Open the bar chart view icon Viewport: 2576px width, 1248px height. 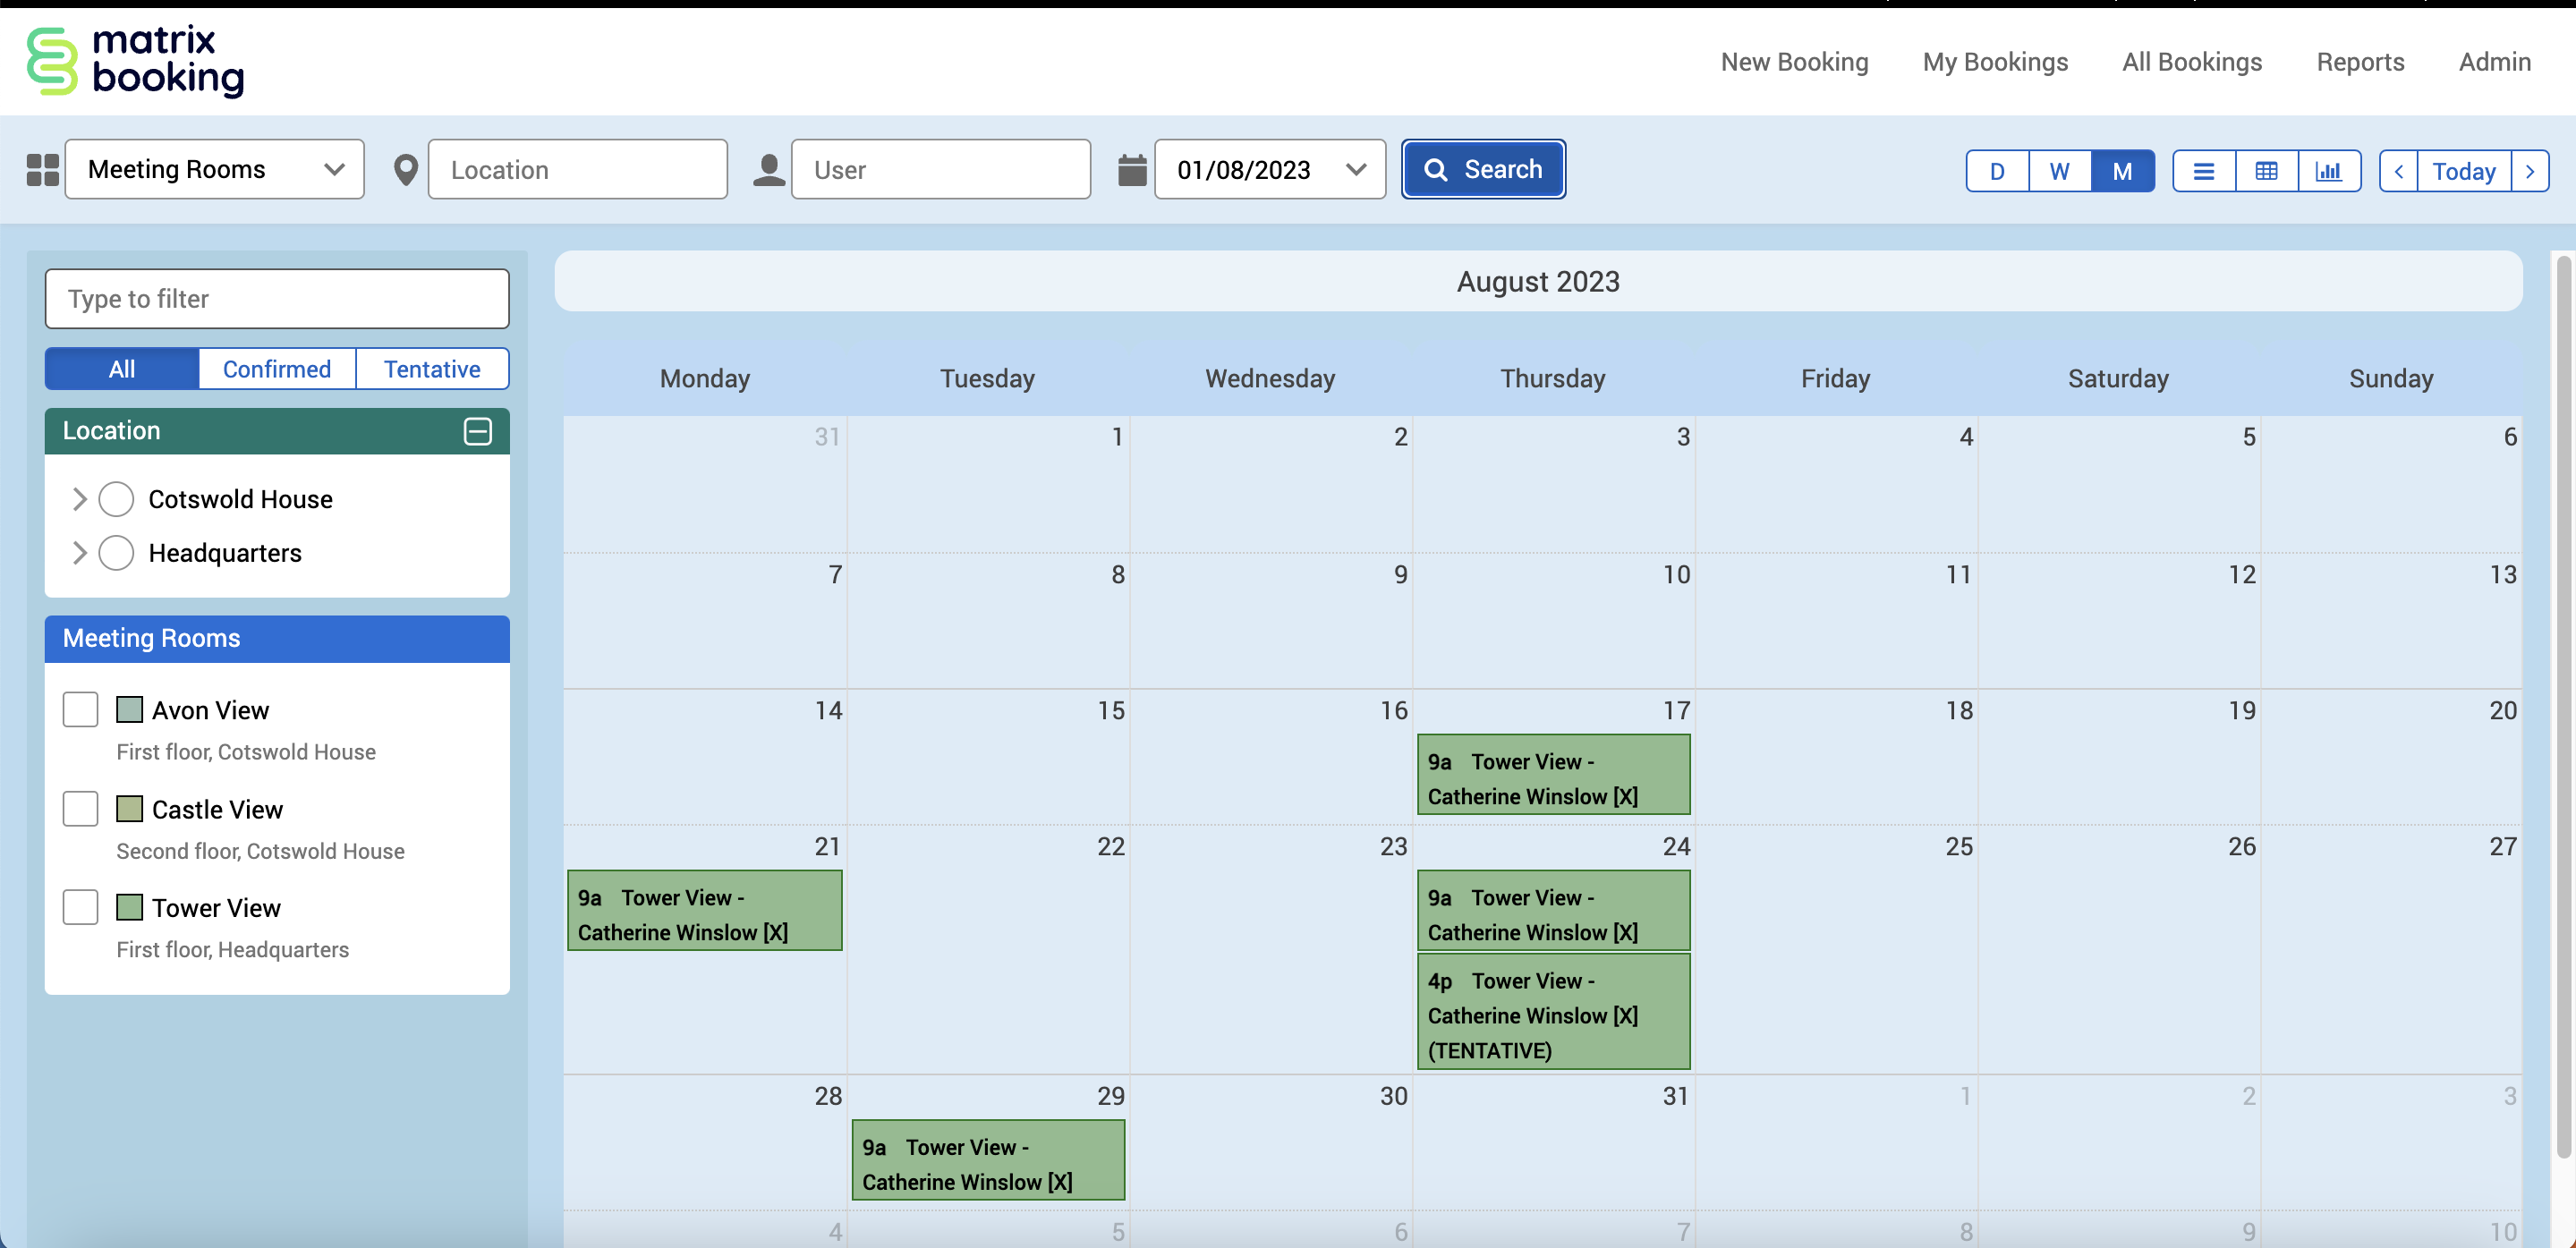(x=2328, y=171)
